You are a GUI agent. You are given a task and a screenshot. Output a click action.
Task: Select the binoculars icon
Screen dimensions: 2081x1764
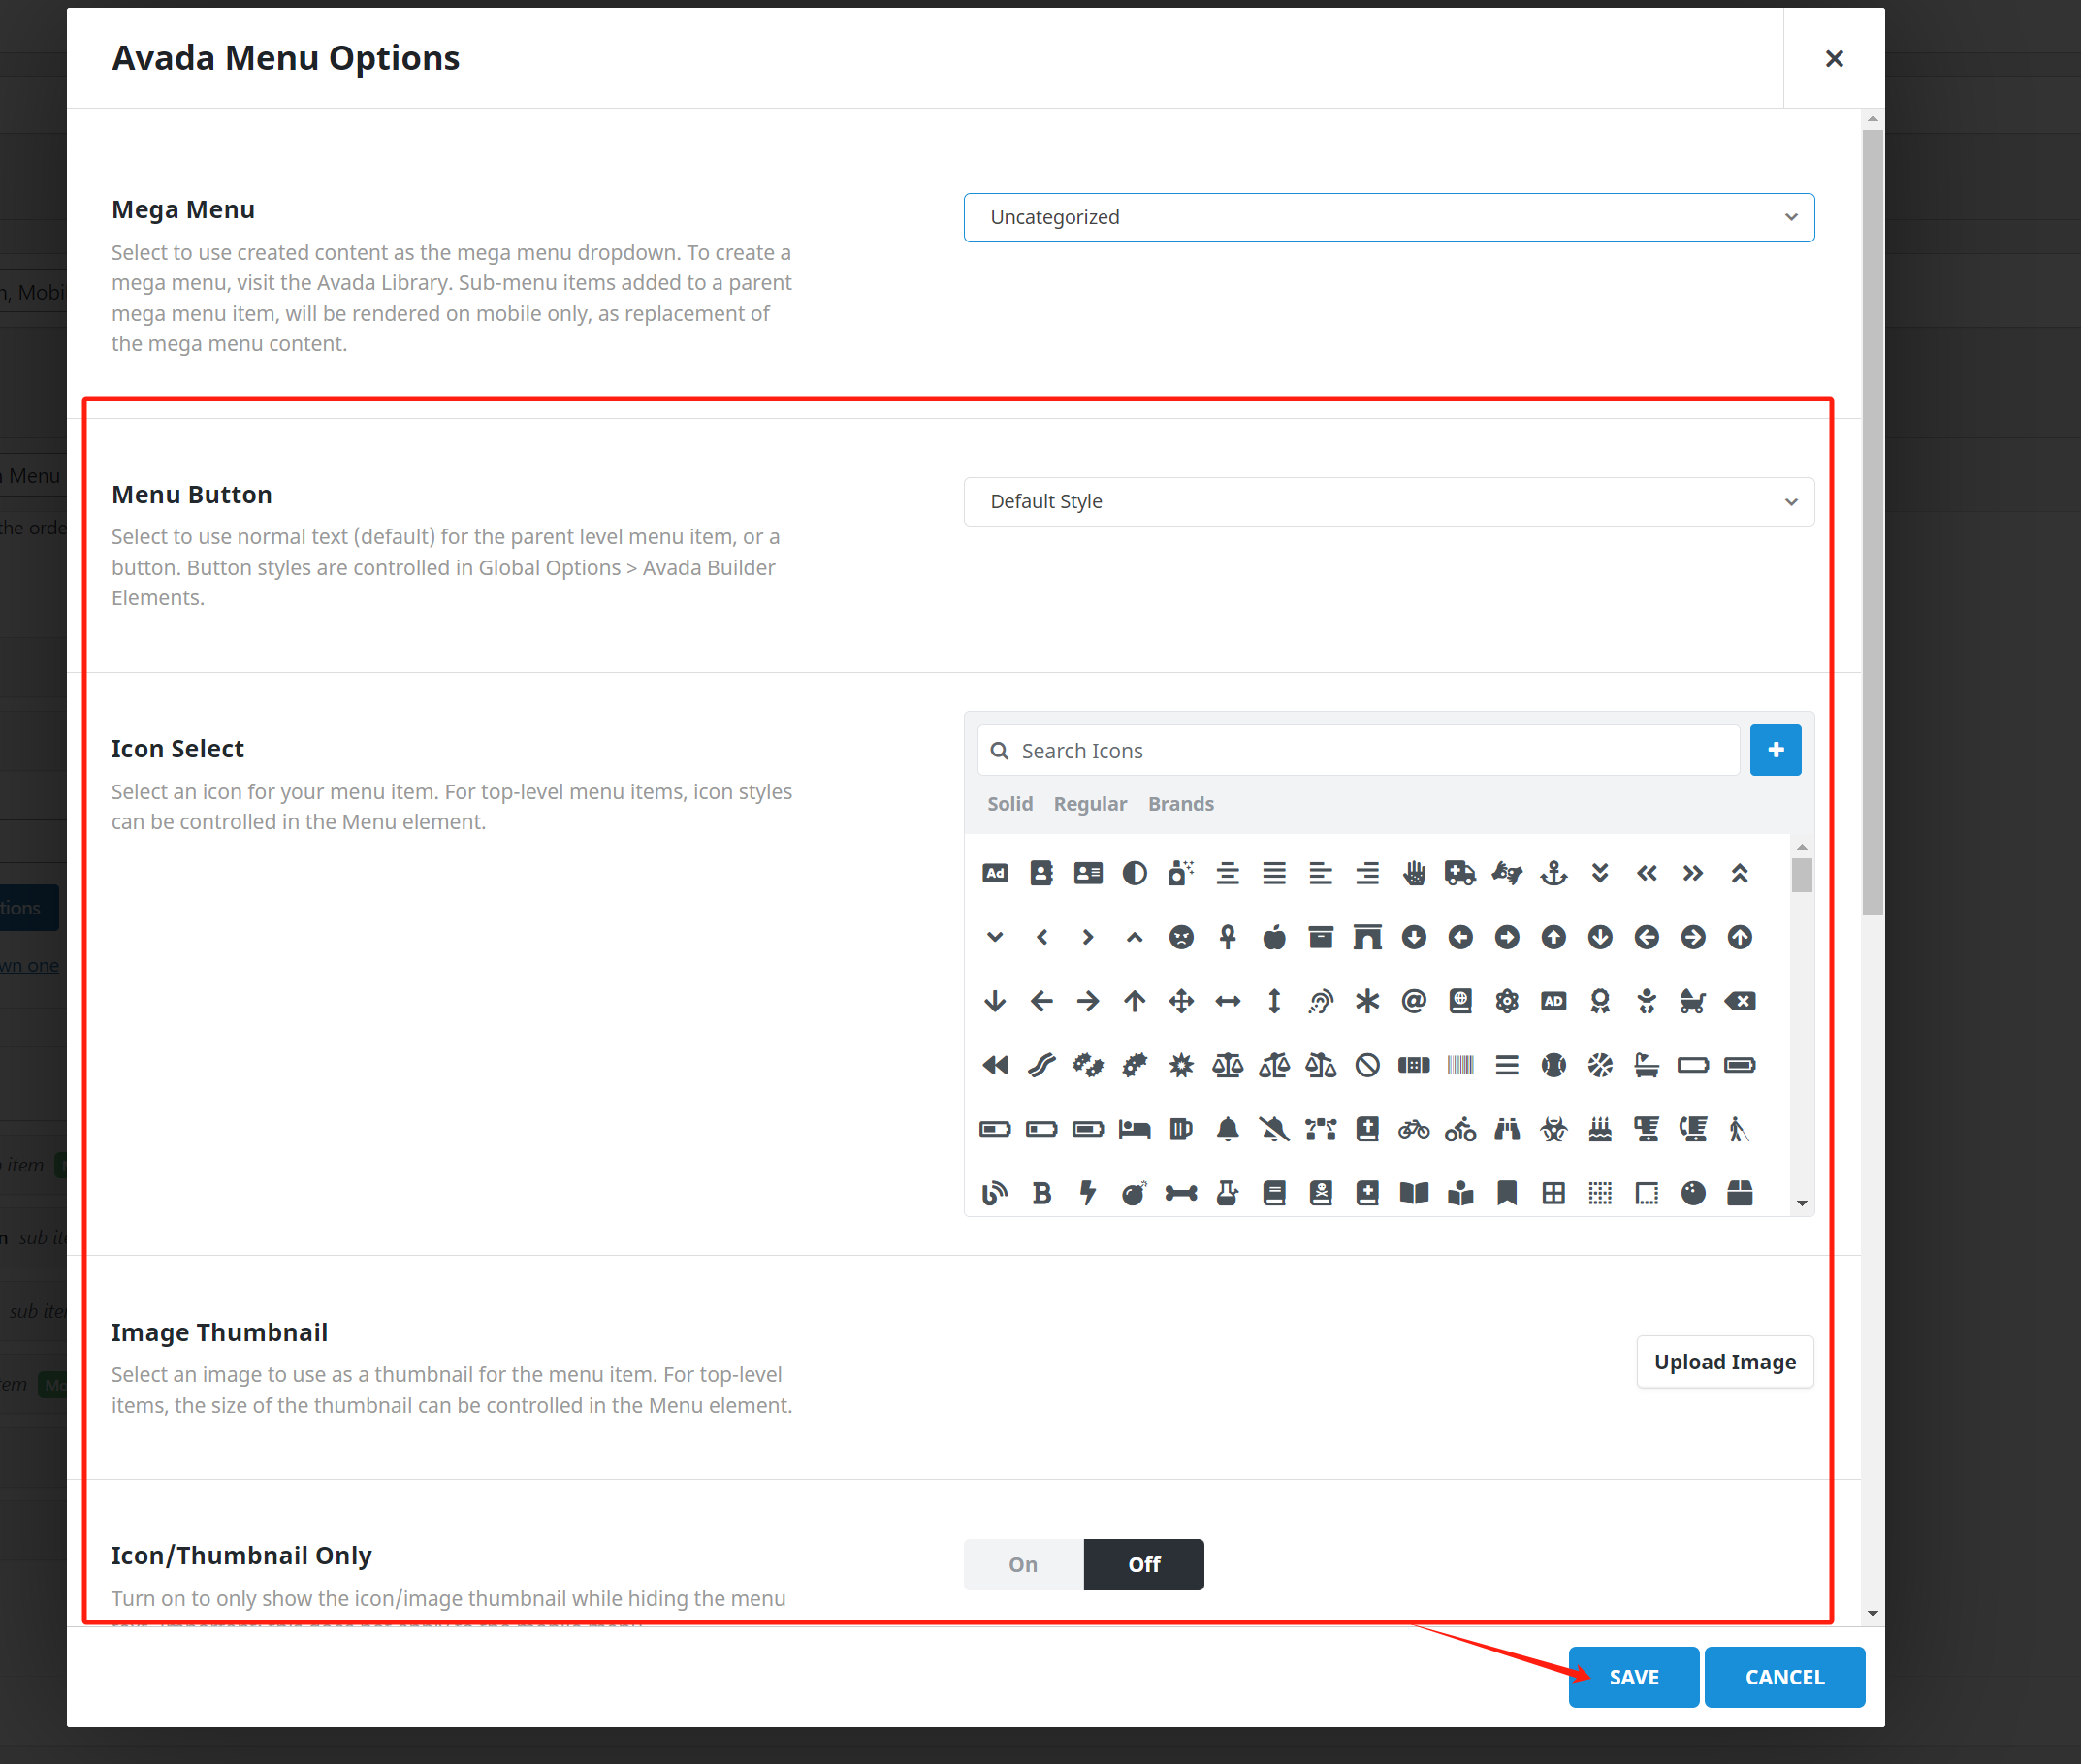click(1506, 1129)
